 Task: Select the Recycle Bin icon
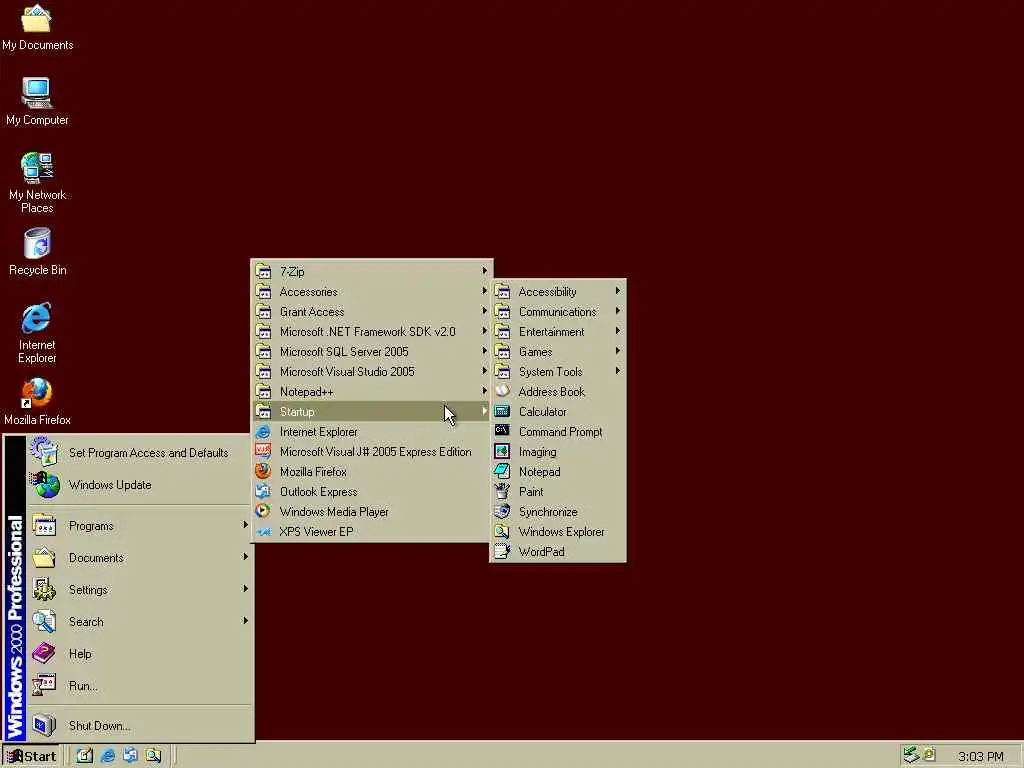tap(37, 252)
